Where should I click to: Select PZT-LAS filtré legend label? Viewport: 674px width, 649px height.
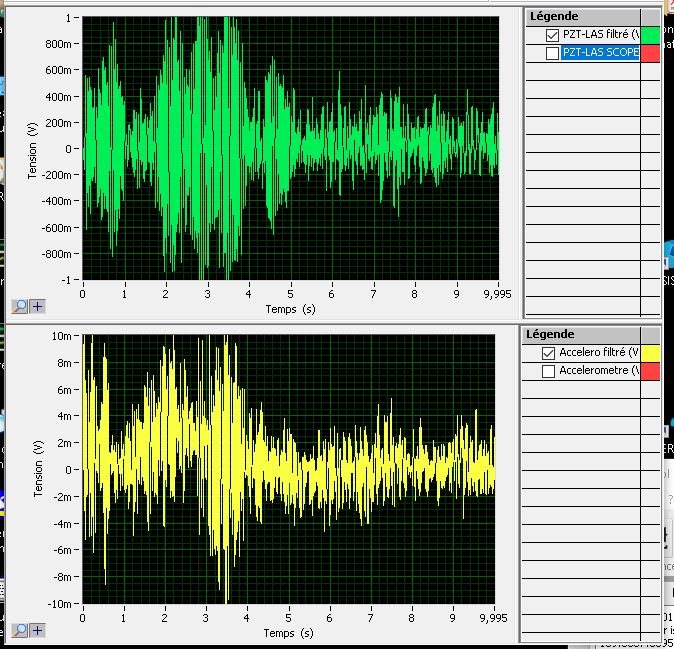(x=600, y=35)
